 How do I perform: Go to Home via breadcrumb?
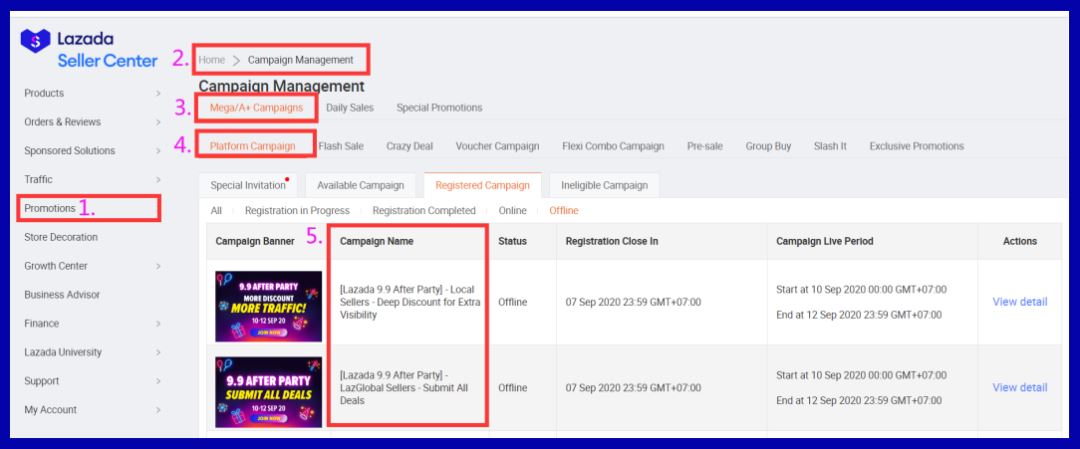211,60
